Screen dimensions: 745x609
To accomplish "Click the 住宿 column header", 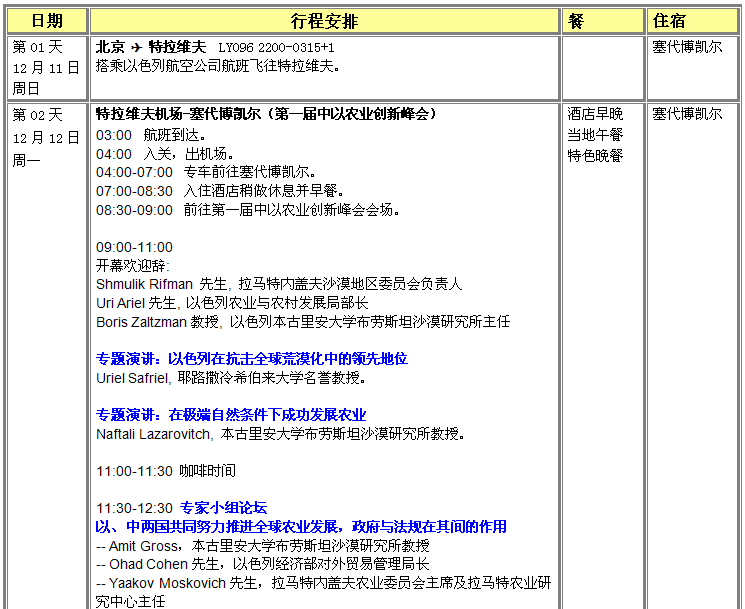I will coord(669,21).
